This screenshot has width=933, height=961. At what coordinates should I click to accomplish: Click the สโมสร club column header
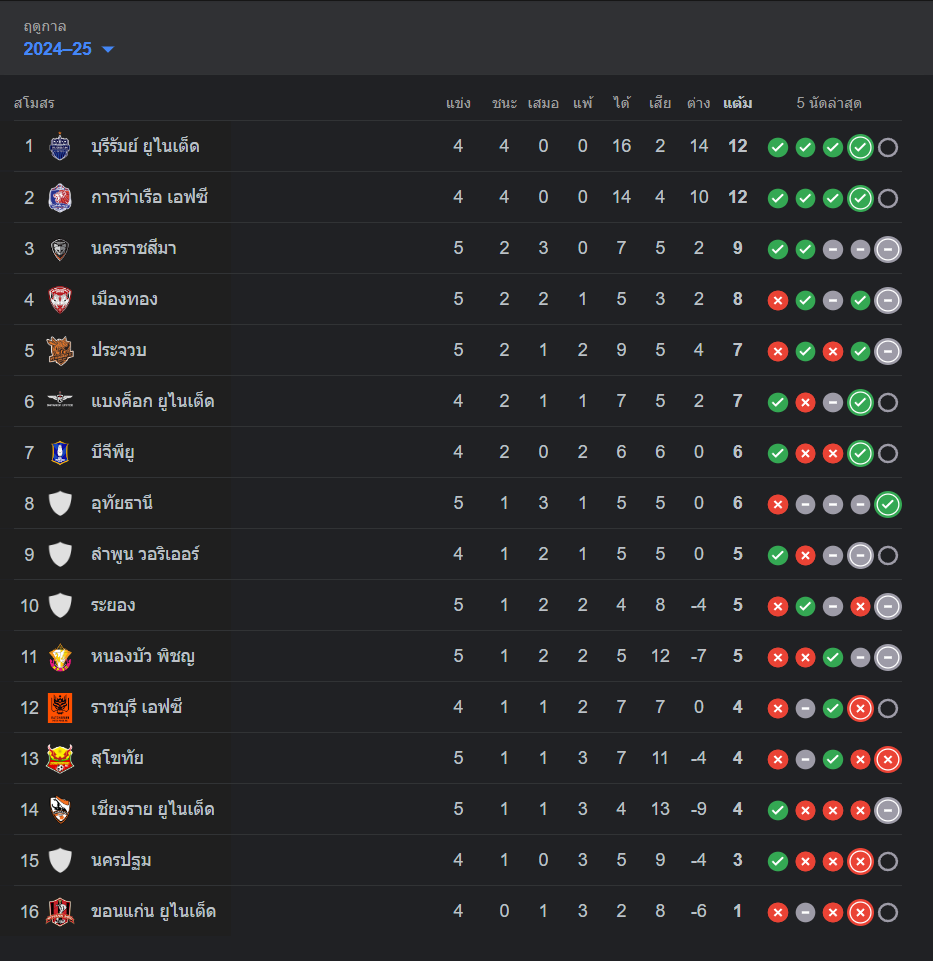[x=34, y=103]
